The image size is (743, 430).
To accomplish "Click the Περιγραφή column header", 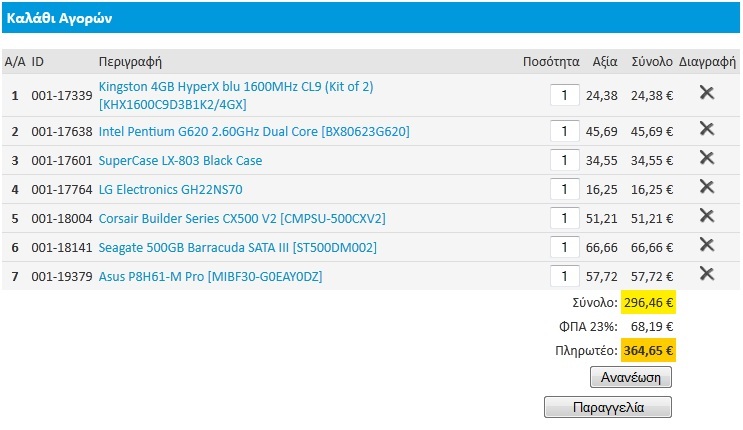I will [x=130, y=62].
